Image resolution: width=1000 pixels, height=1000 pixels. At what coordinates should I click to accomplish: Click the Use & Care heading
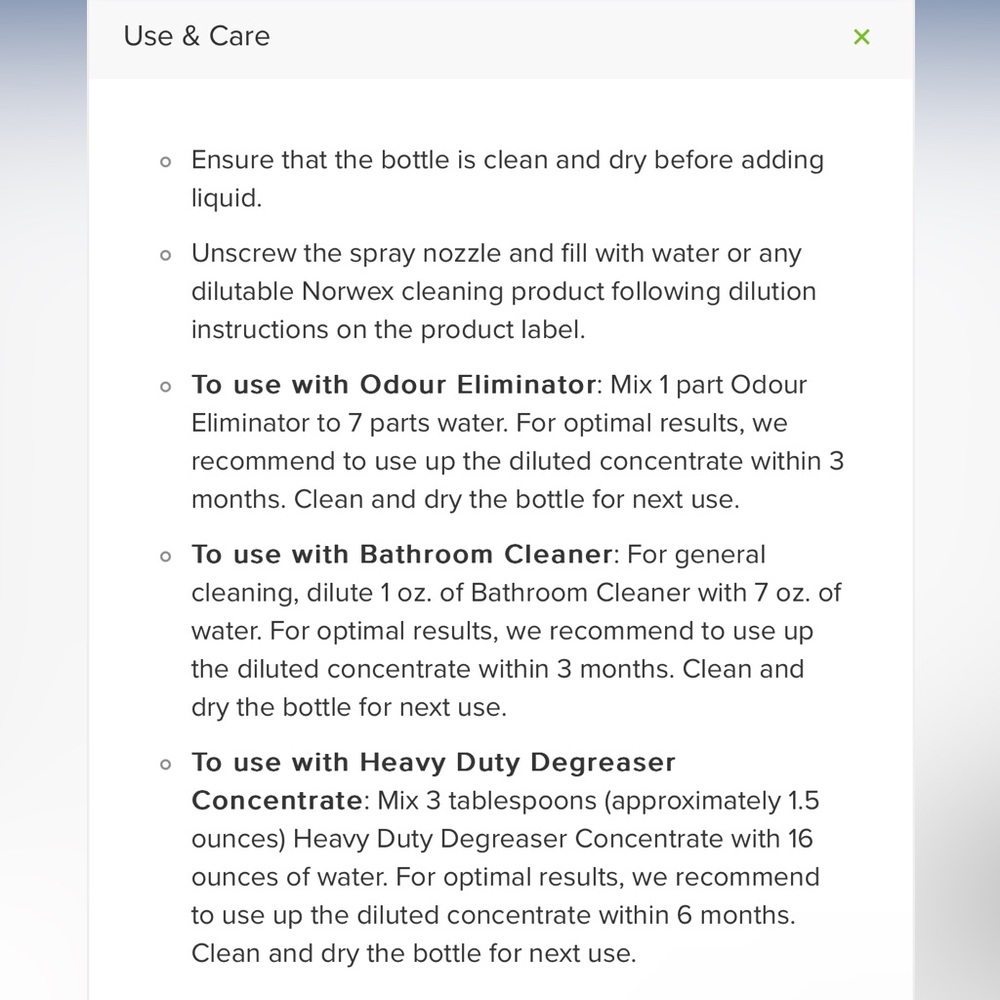(196, 36)
